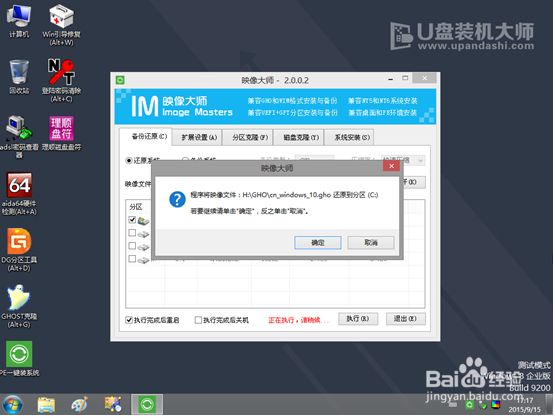Launch the DG分区工具 desktop icon
Image resolution: width=555 pixels, height=416 pixels.
[19, 250]
